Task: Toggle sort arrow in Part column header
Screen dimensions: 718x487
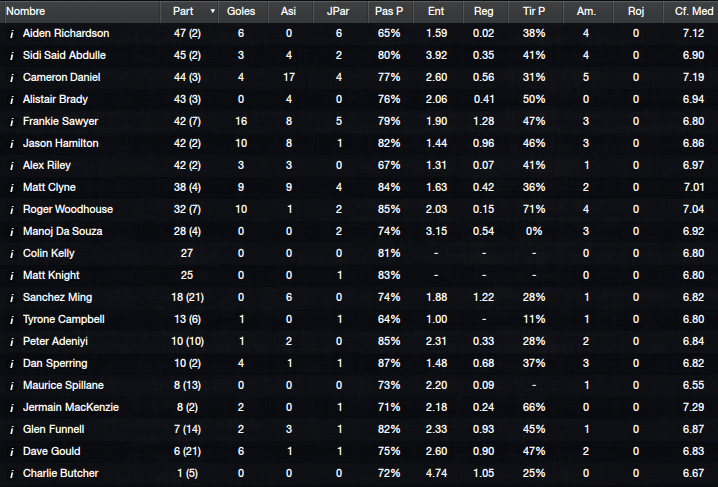Action: coord(212,11)
